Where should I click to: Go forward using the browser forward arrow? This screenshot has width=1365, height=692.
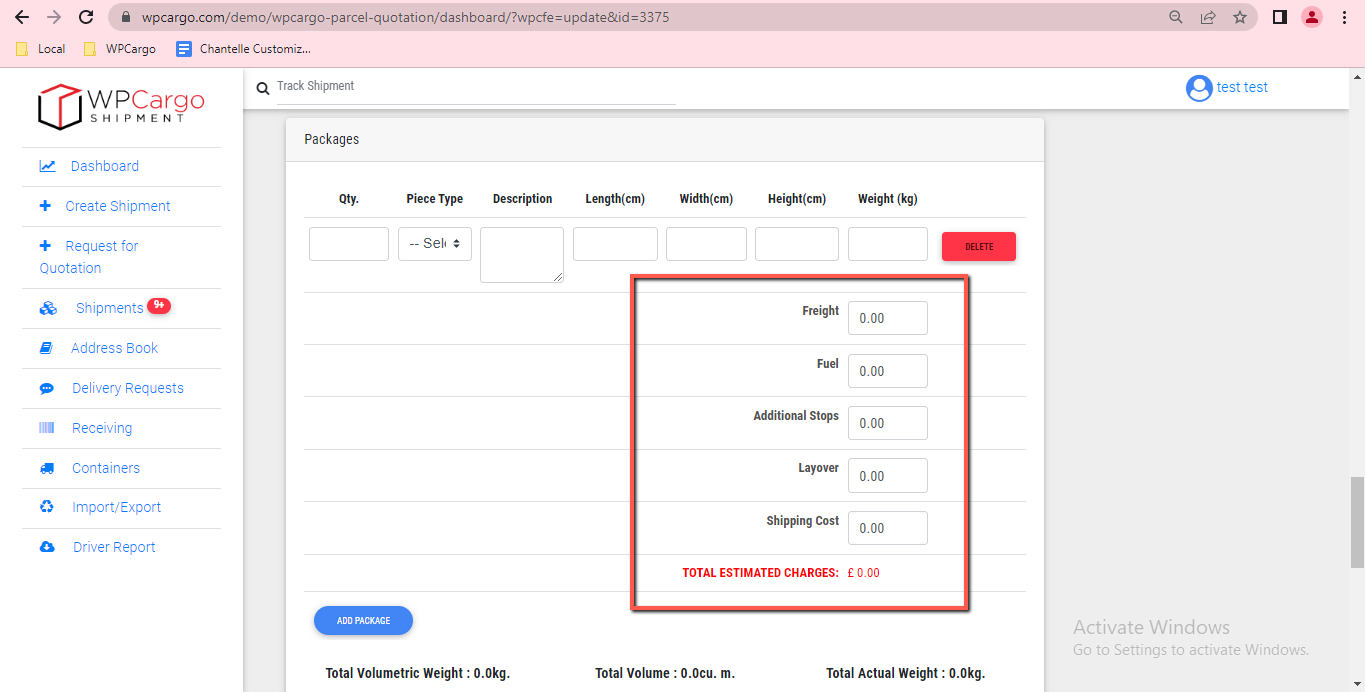point(54,17)
